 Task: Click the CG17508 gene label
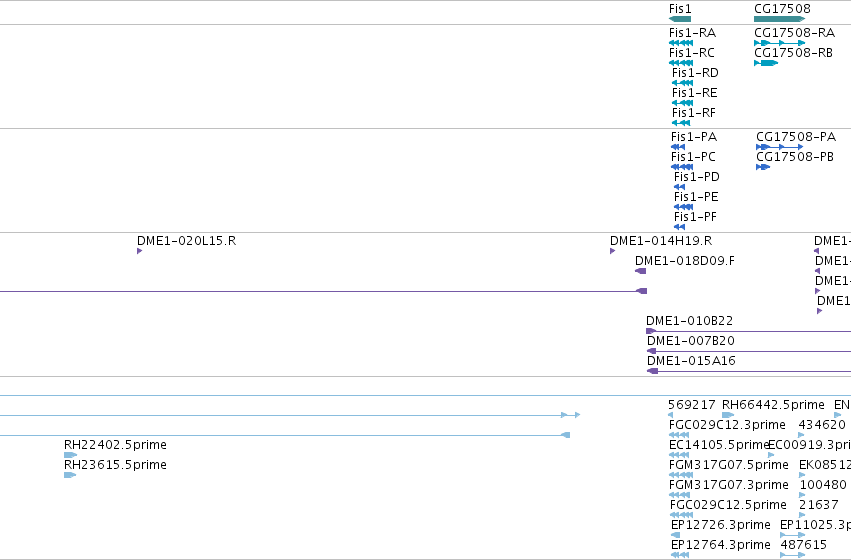782,9
